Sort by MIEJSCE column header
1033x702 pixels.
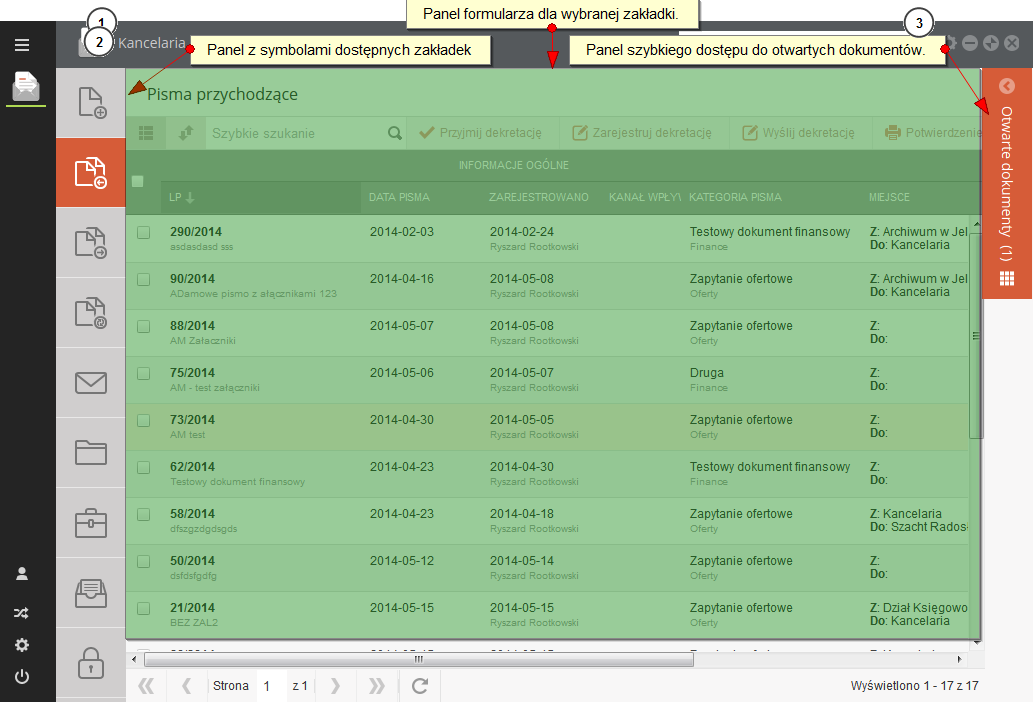pyautogui.click(x=920, y=198)
